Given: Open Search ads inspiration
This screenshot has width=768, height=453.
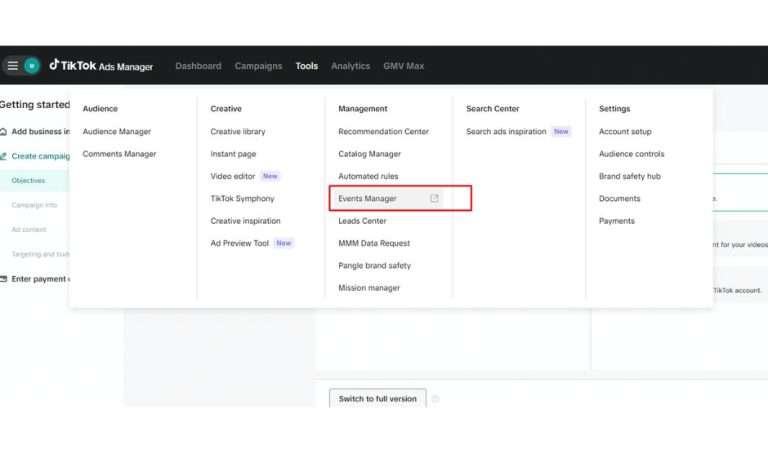Looking at the screenshot, I should [x=506, y=132].
